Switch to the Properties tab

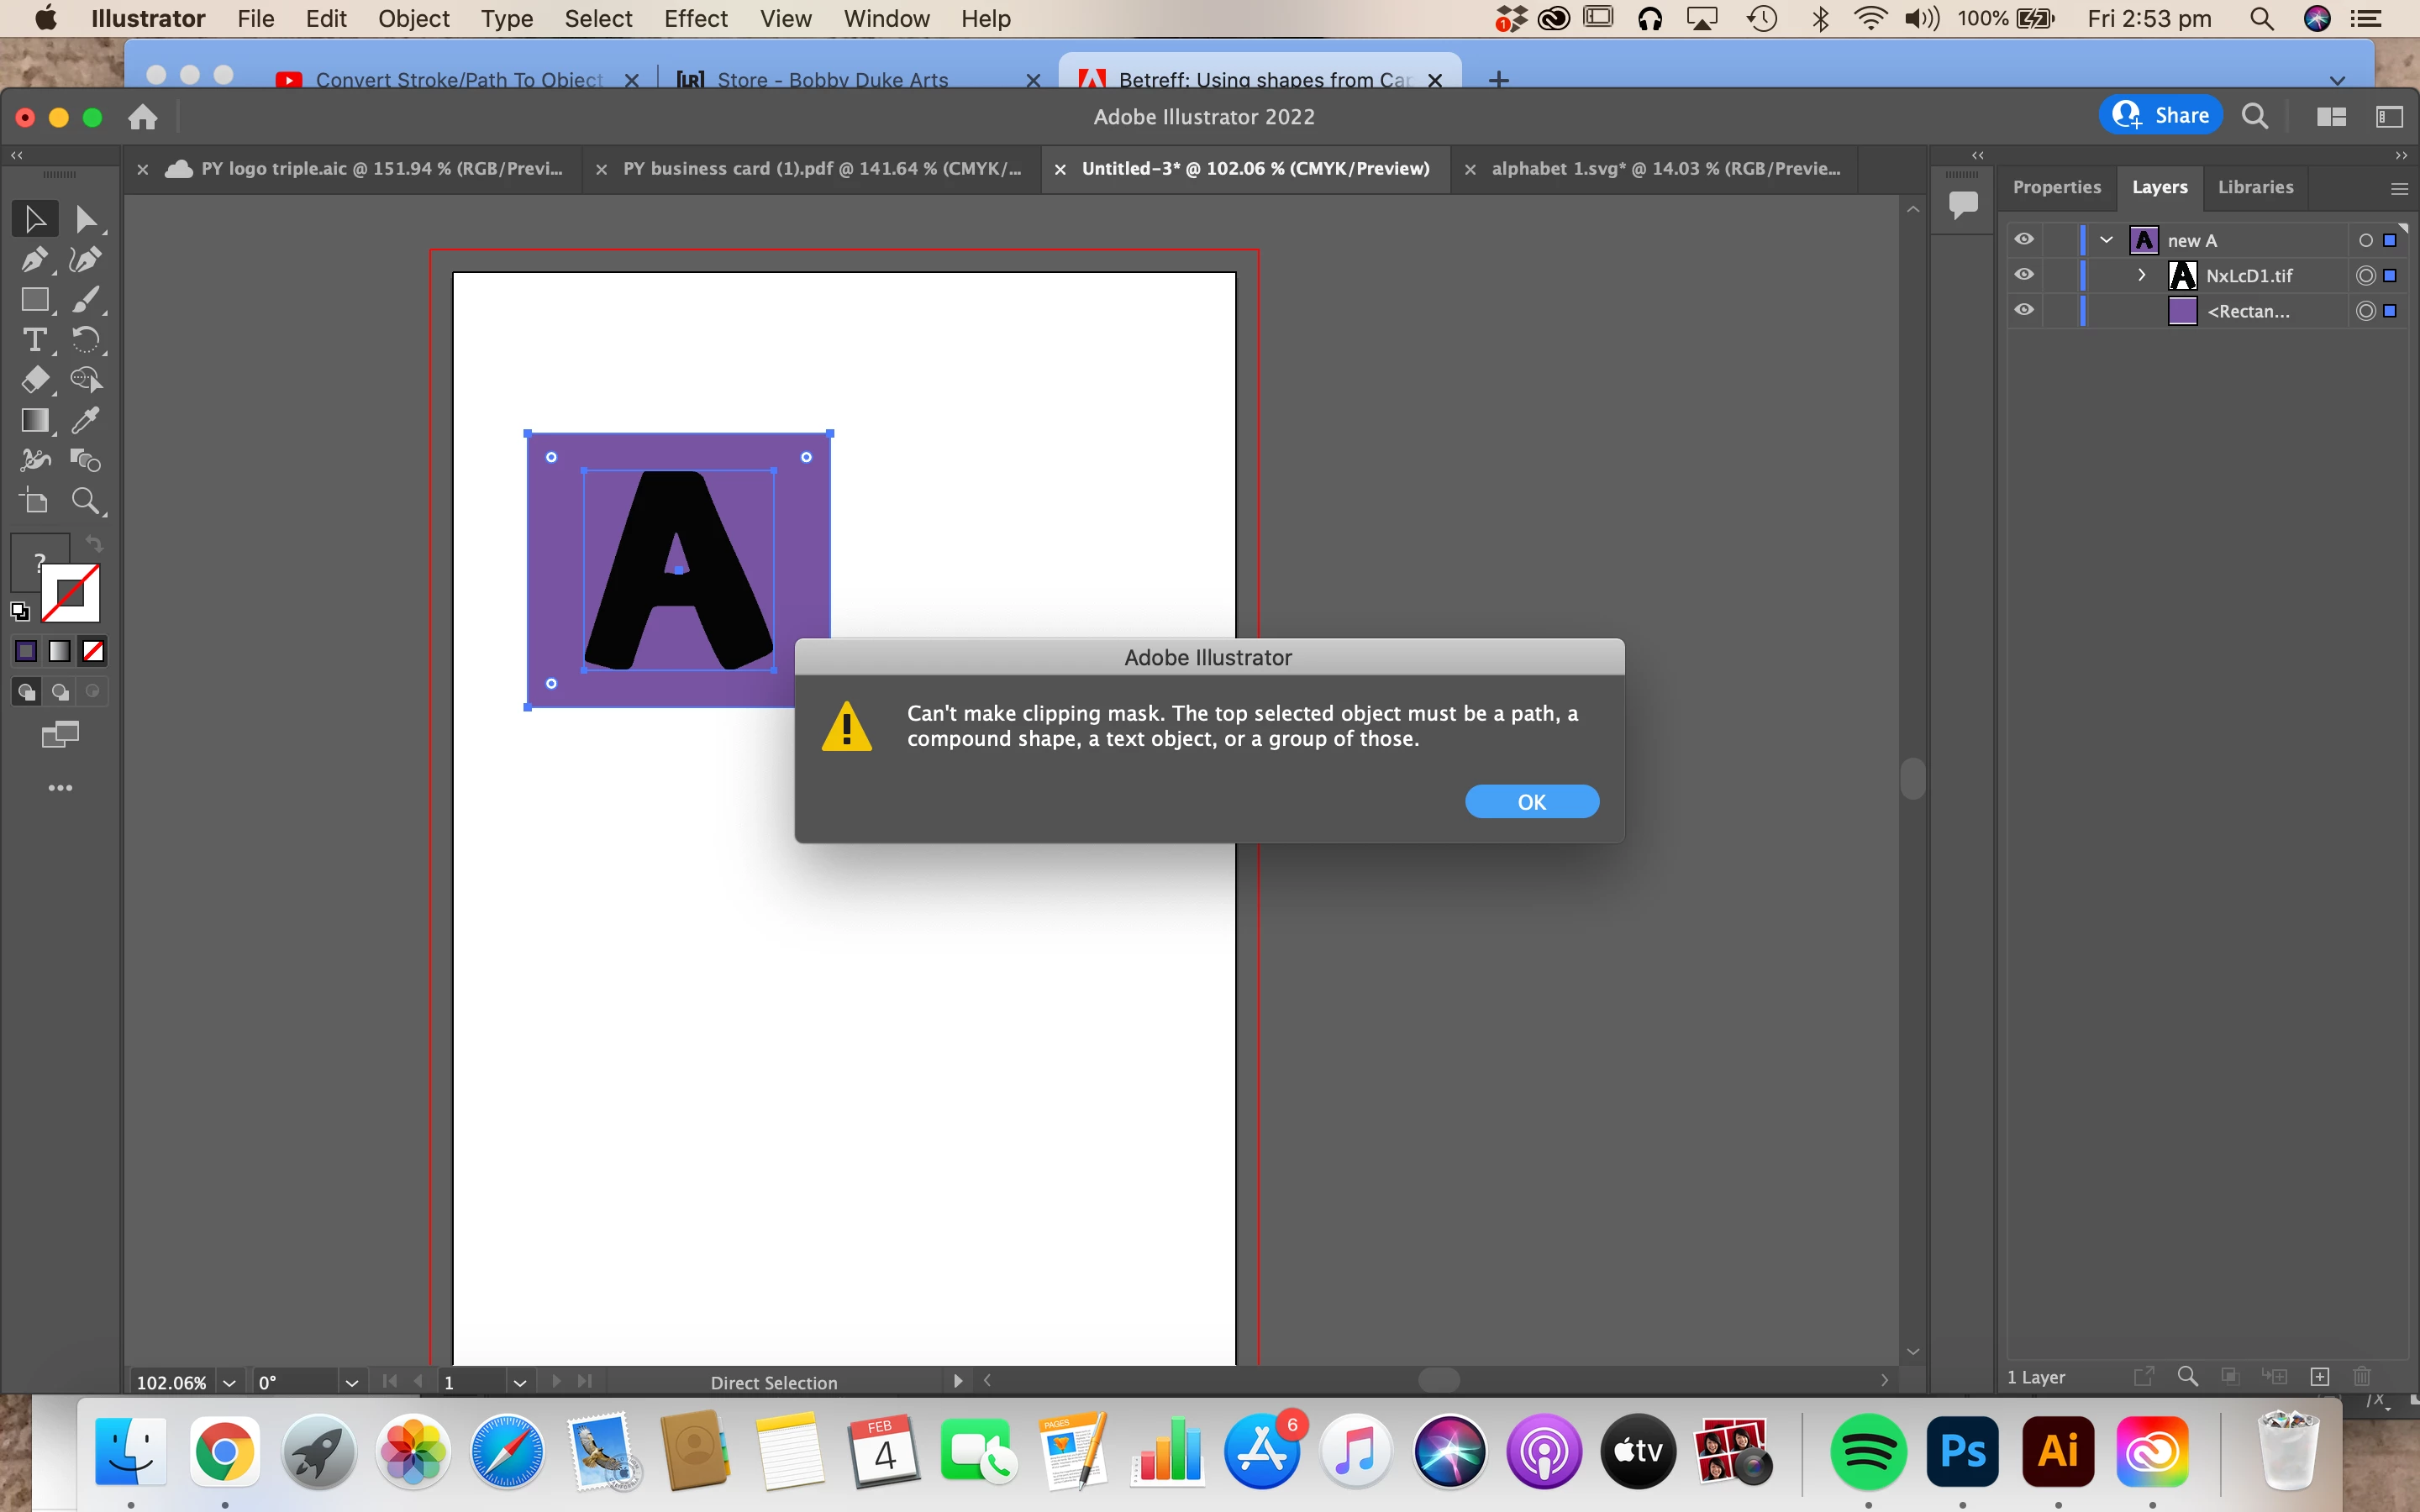pyautogui.click(x=2056, y=187)
